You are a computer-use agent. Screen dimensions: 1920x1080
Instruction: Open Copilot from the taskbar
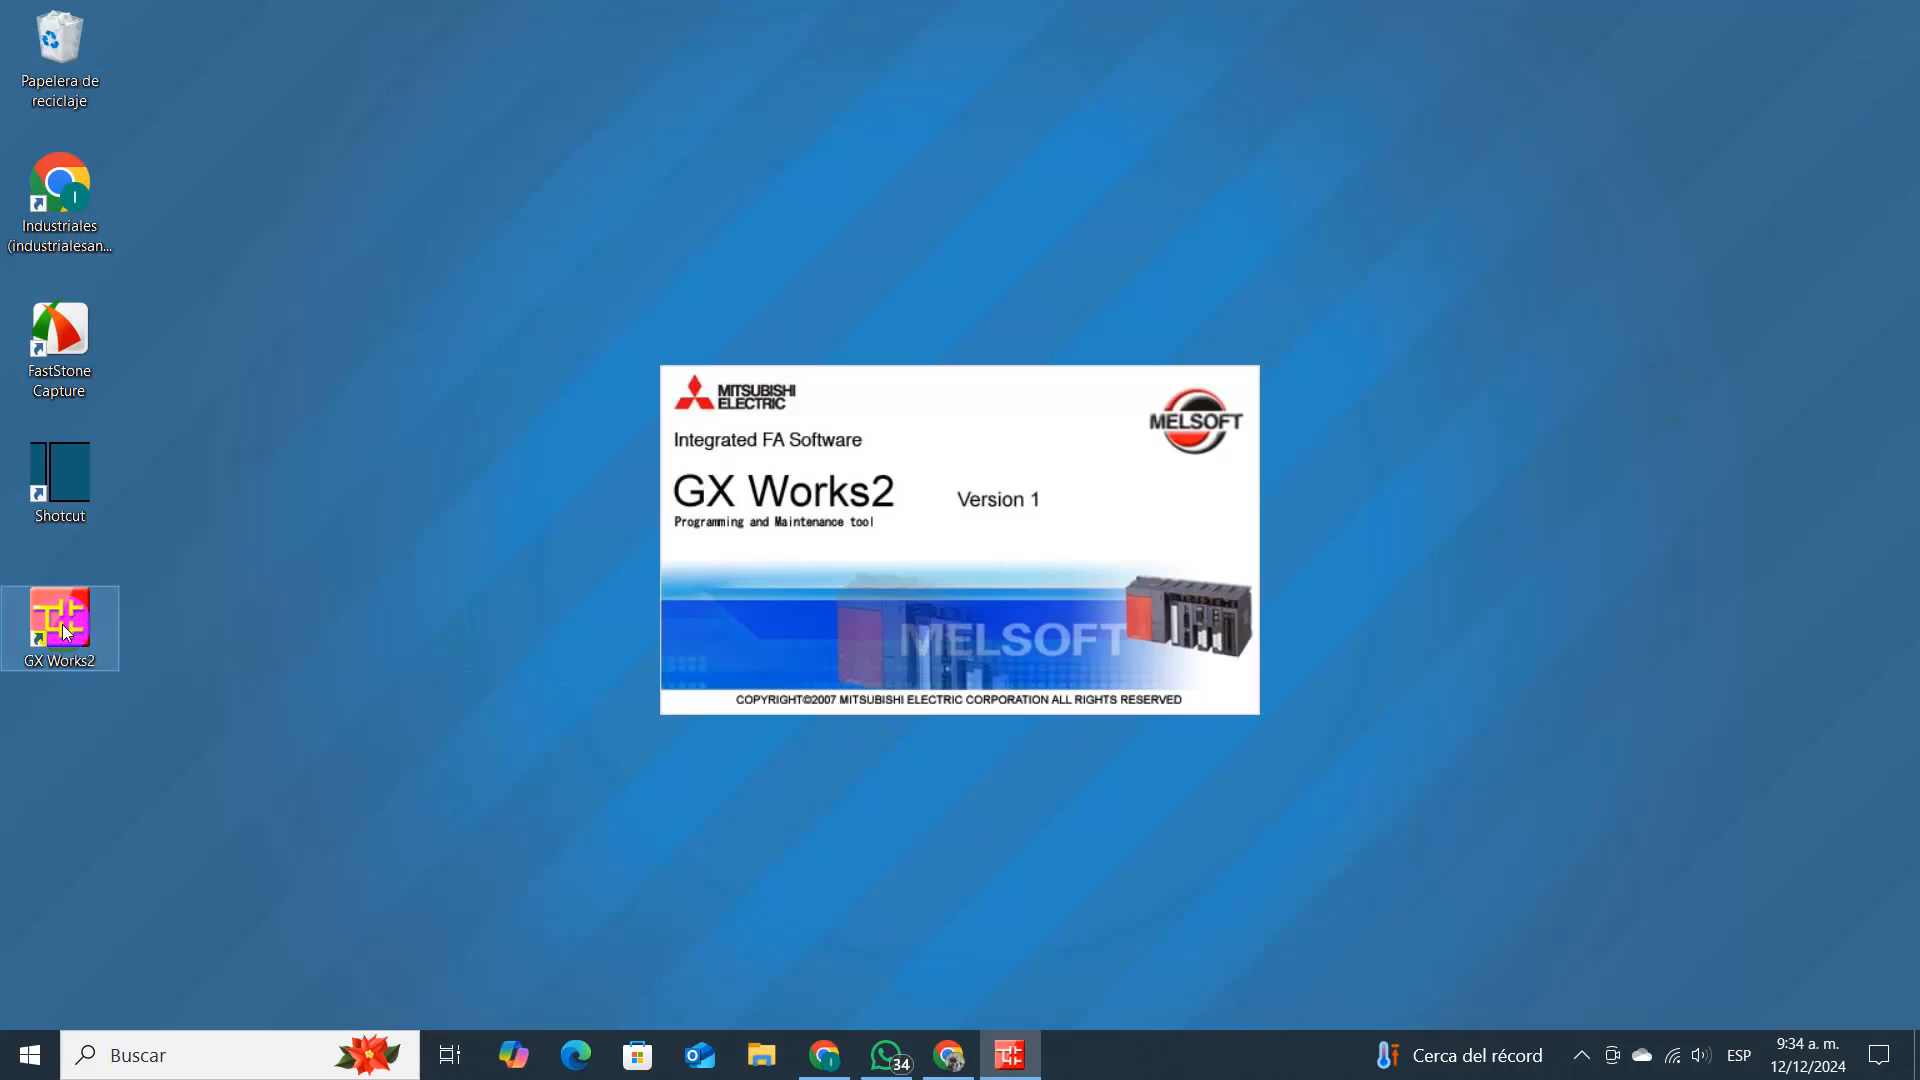tap(513, 1055)
